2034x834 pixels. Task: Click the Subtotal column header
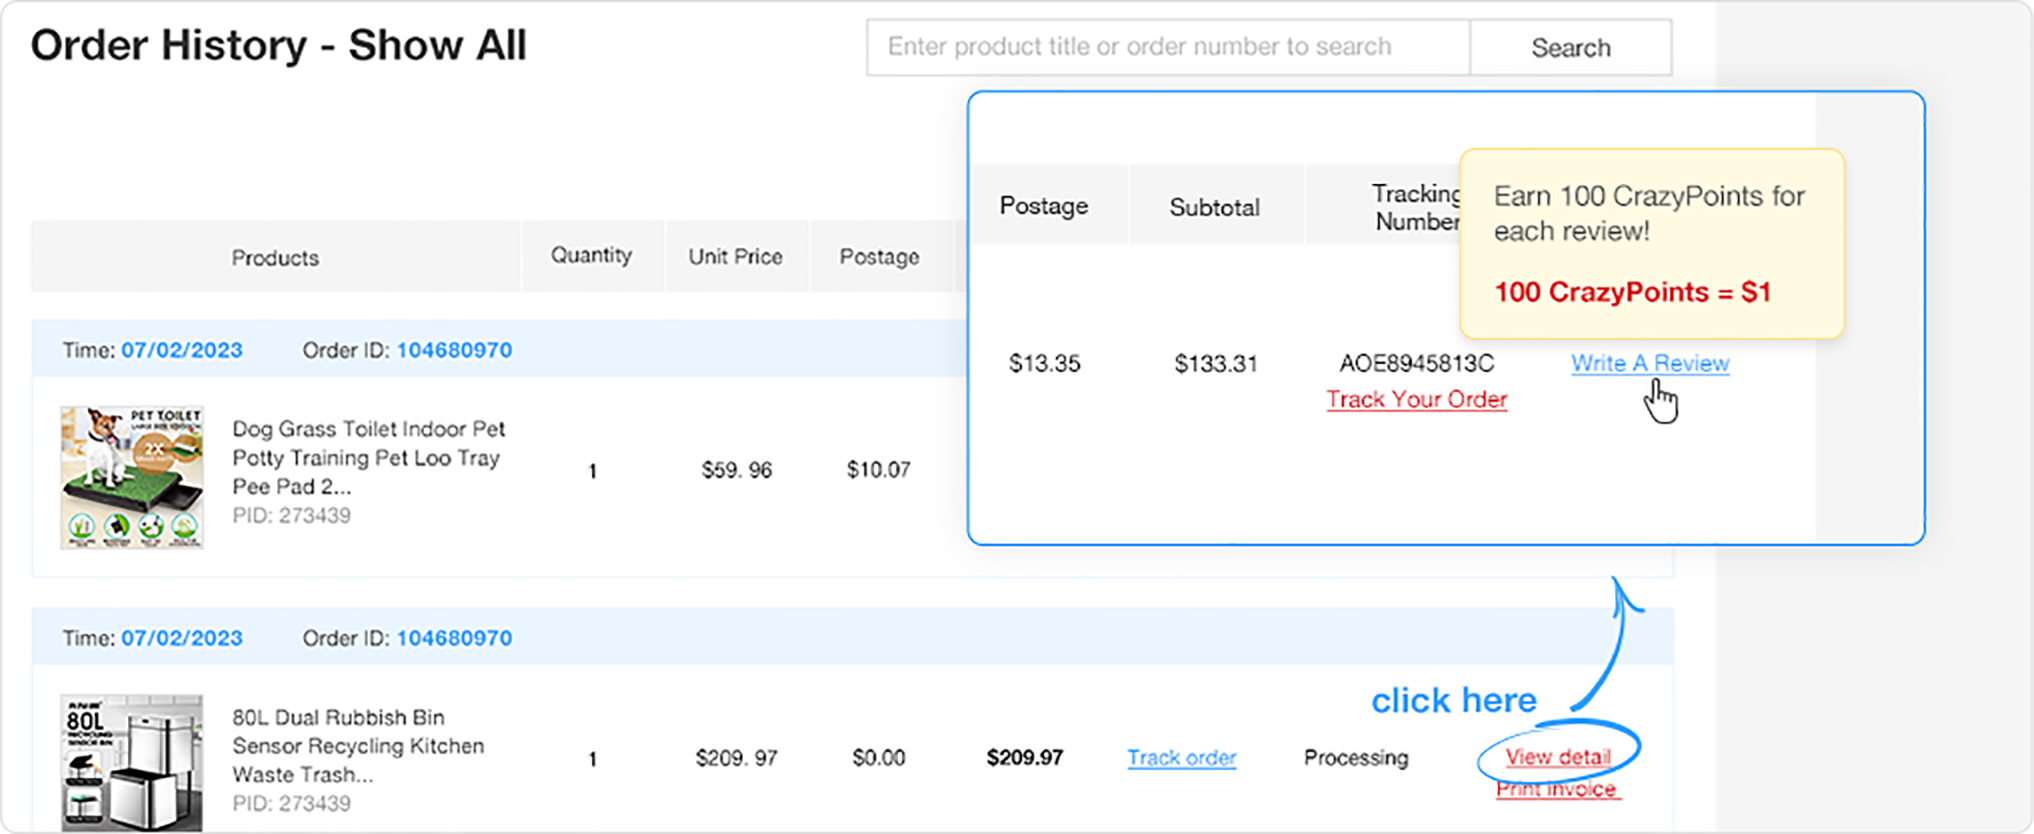[1214, 208]
